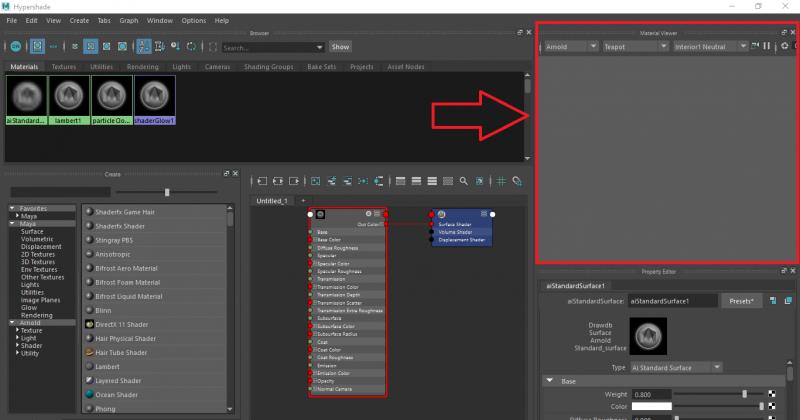
Task: Open Material Viewer settings gear icon
Action: 784,46
